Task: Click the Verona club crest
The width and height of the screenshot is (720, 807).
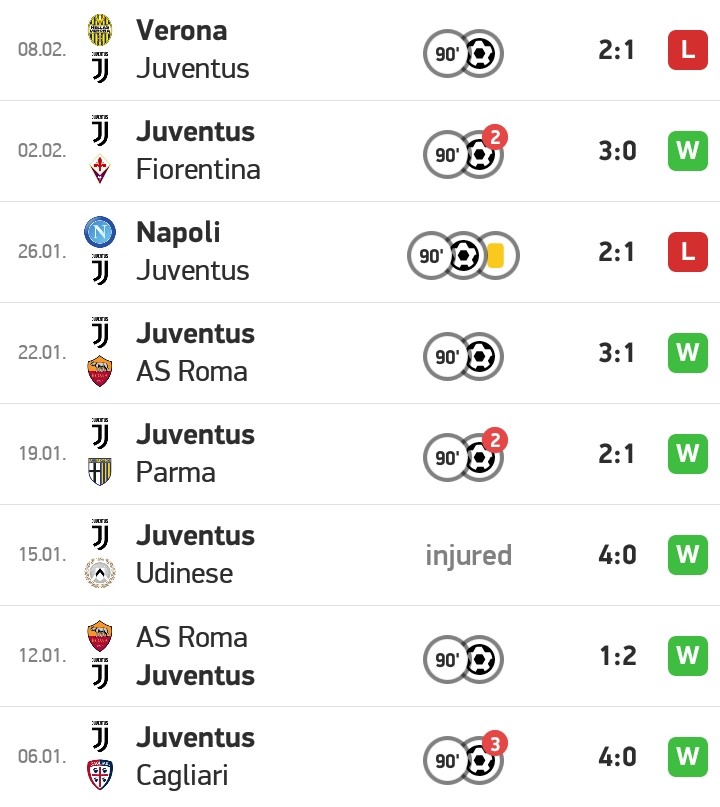Action: pos(100,30)
